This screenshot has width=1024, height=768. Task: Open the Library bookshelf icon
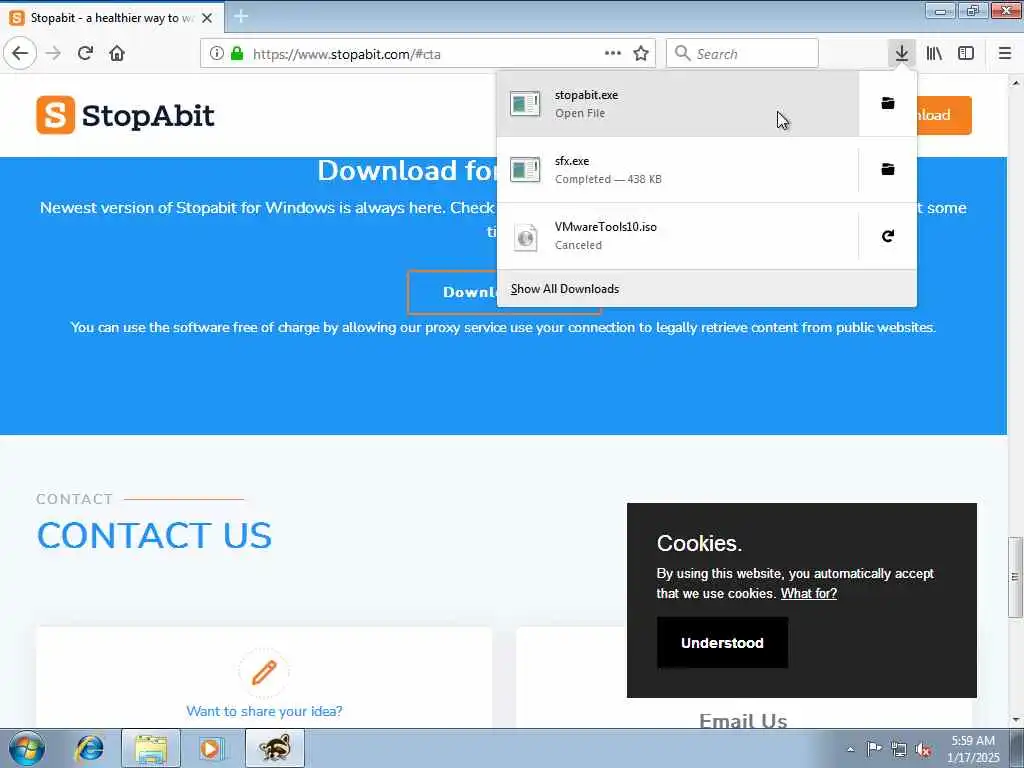(x=934, y=54)
